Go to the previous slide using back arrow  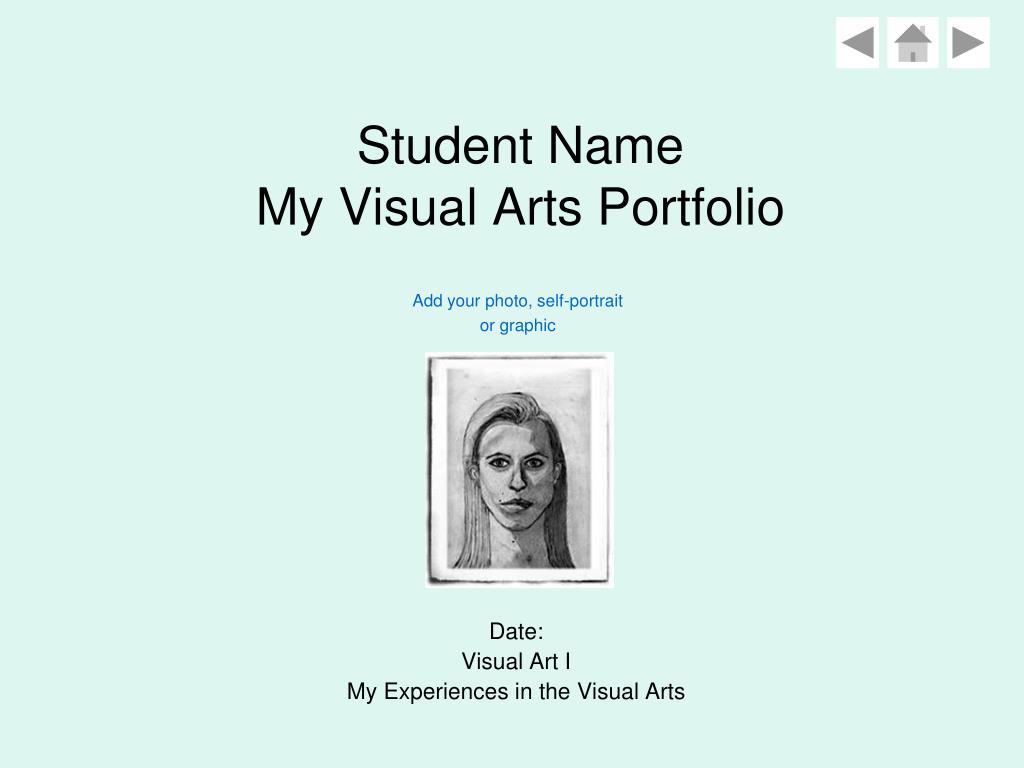click(857, 42)
